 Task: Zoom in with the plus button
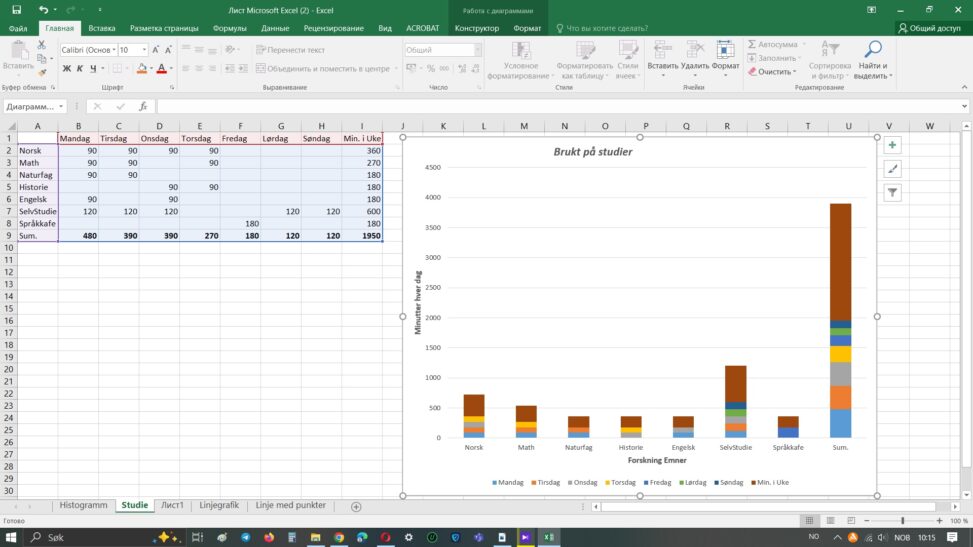point(939,521)
